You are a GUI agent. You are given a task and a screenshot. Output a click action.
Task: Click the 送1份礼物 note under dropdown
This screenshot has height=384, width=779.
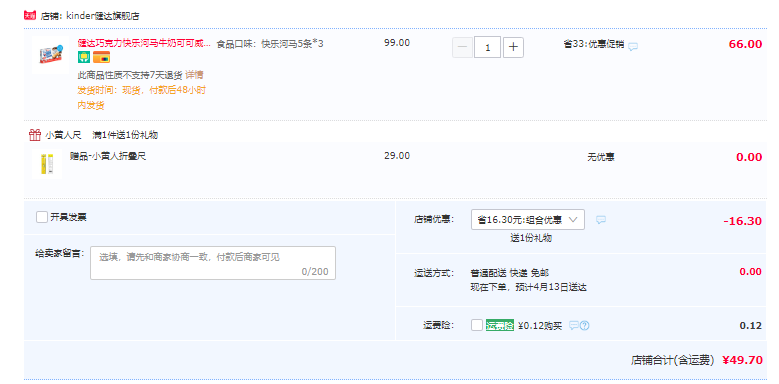click(531, 238)
